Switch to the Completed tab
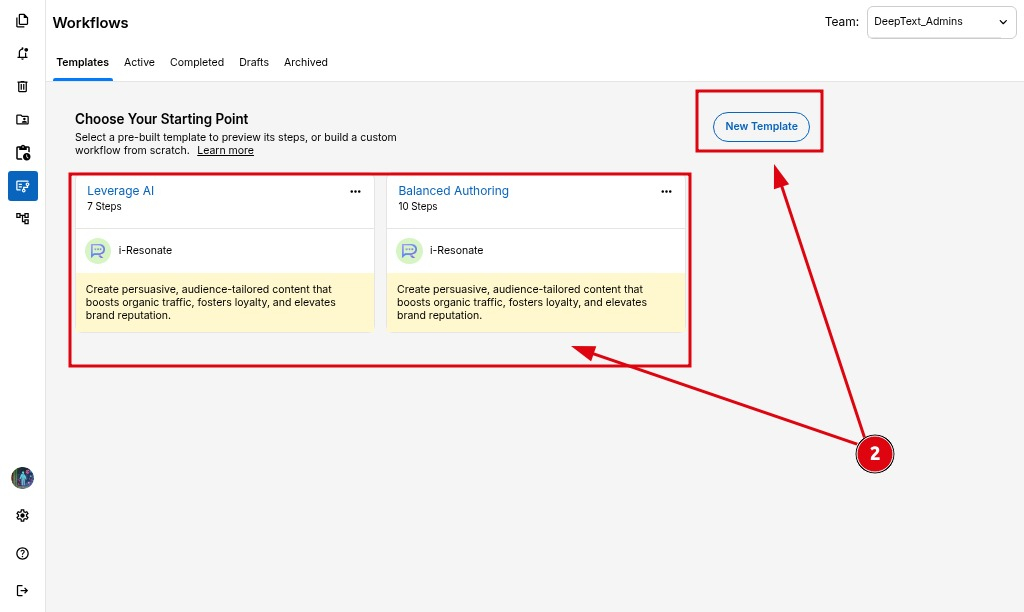Viewport: 1024px width, 612px height. click(x=197, y=62)
